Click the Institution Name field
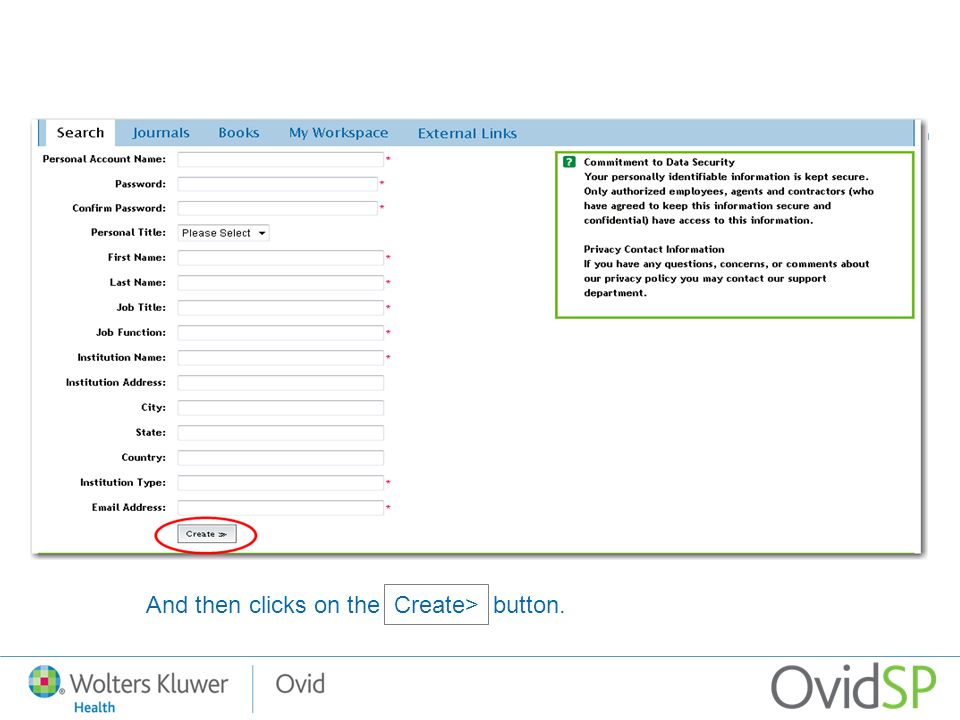 tap(280, 358)
